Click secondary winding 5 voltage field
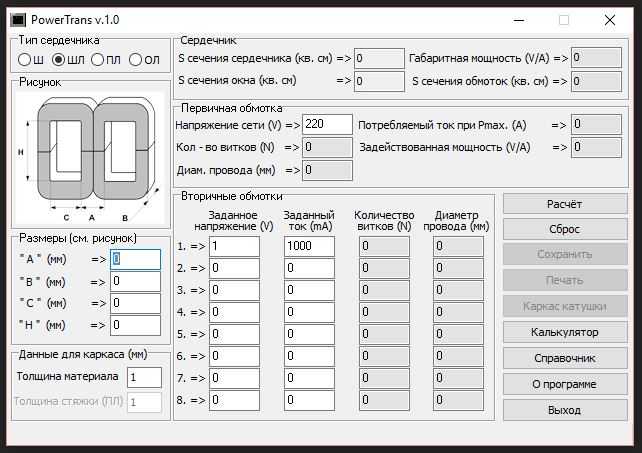Viewport: 642px width, 453px height. [x=234, y=334]
